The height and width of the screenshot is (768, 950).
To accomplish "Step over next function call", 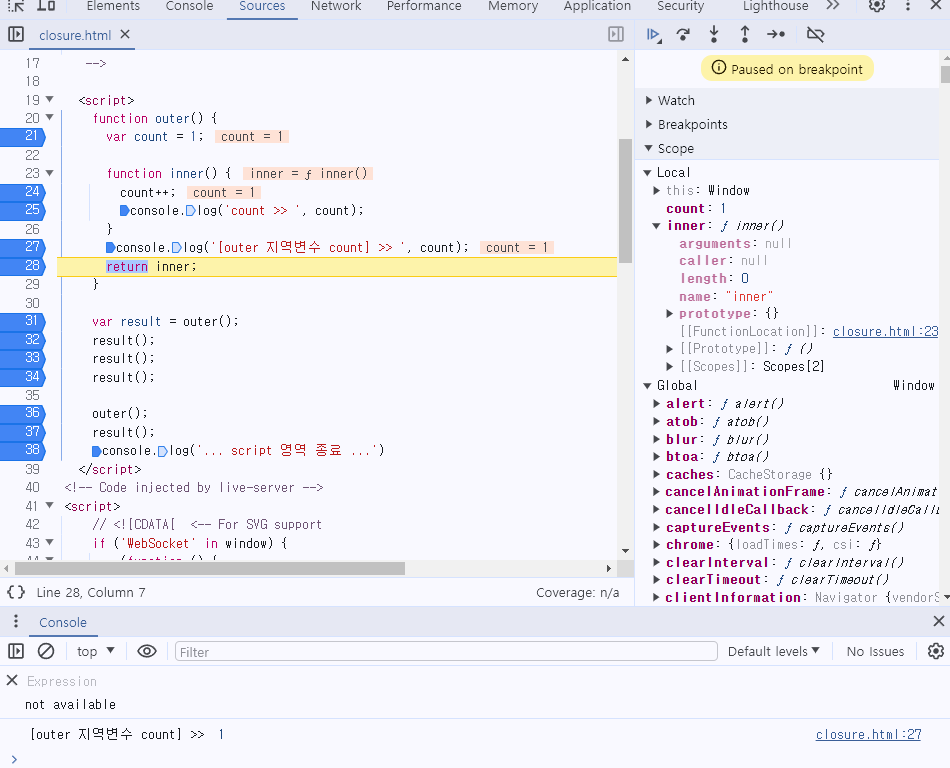I will (x=683, y=35).
